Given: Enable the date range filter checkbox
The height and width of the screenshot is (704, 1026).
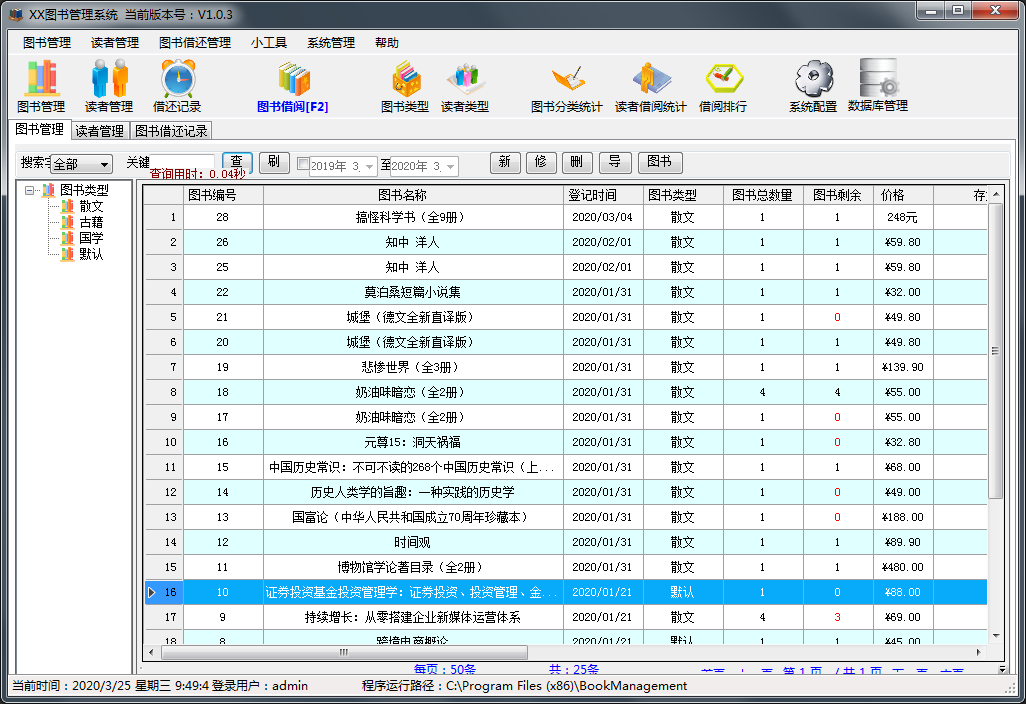Looking at the screenshot, I should click(x=303, y=164).
